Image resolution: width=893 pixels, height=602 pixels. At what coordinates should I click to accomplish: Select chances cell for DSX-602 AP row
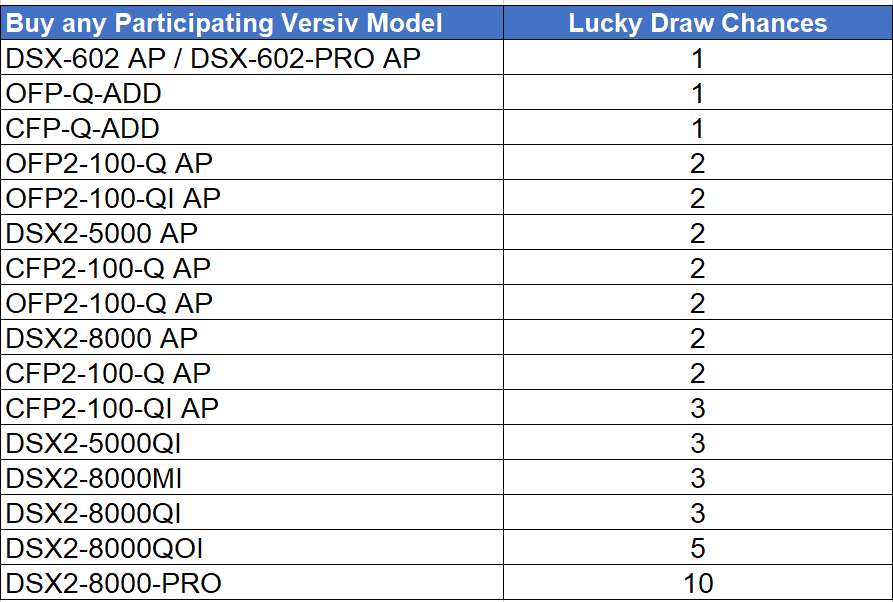tap(698, 57)
